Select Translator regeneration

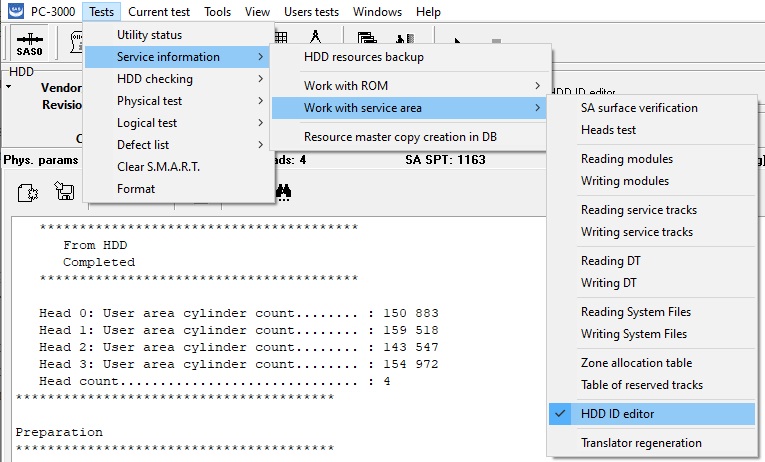641,443
